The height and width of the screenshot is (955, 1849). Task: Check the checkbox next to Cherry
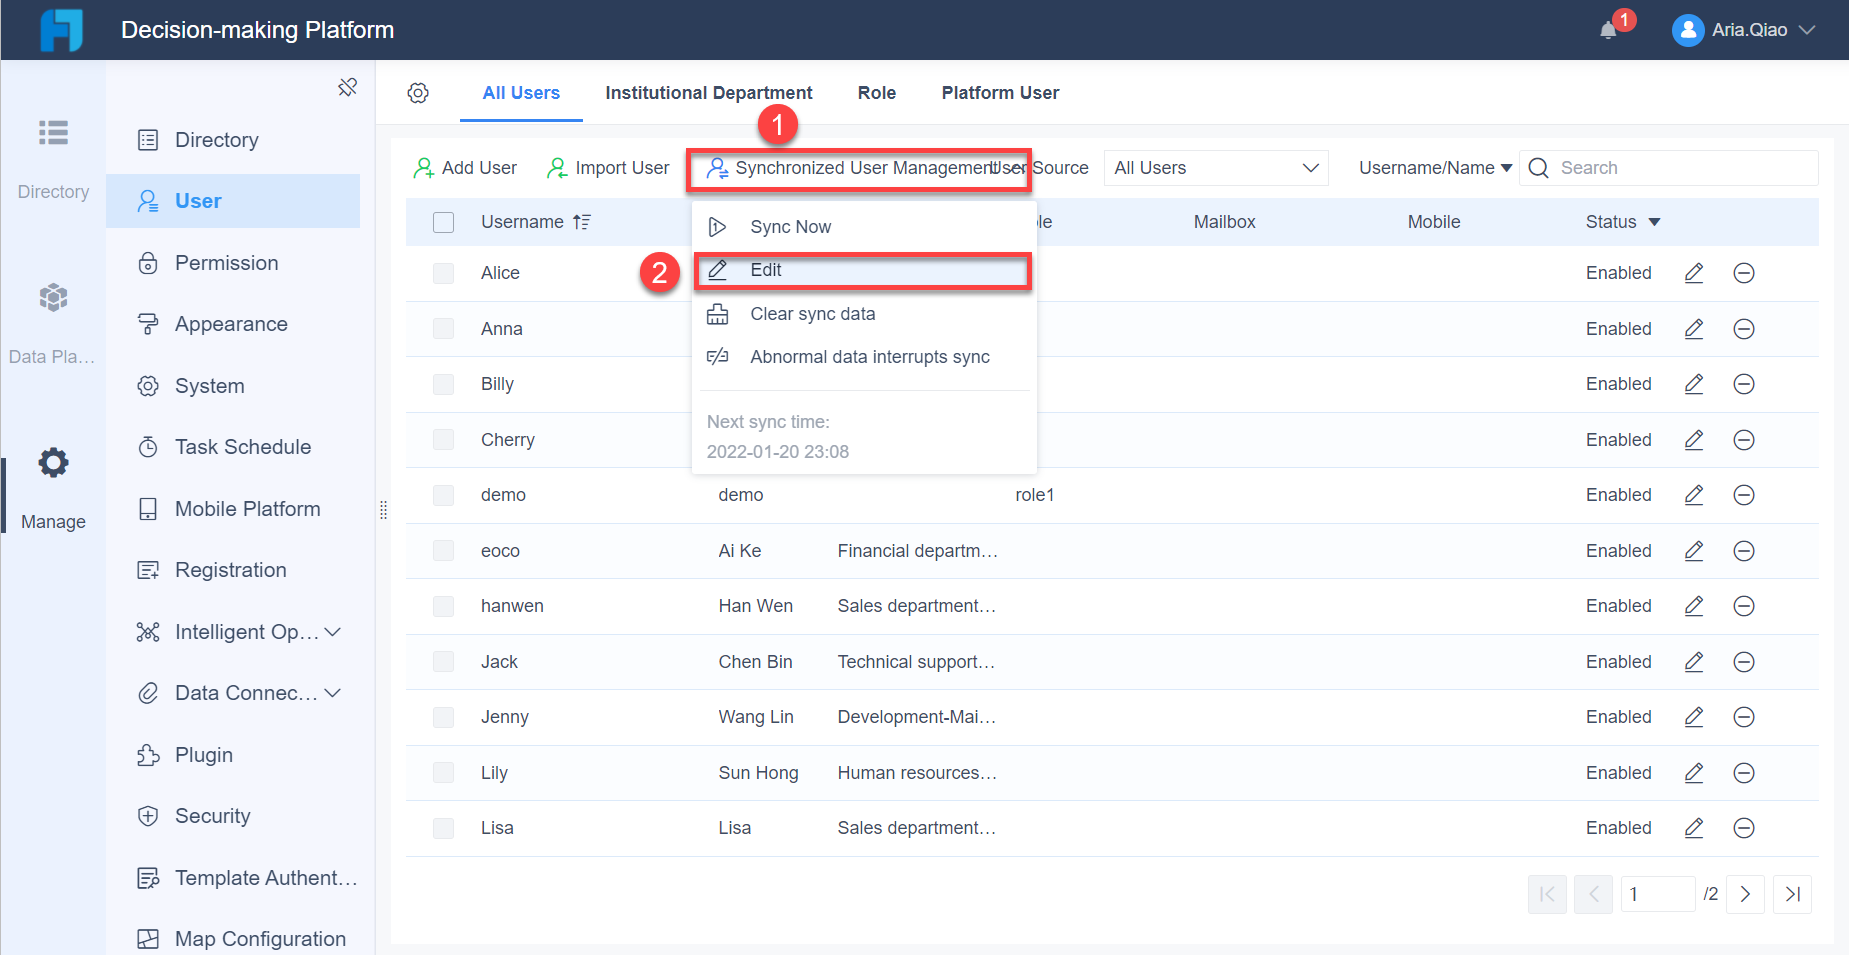[x=443, y=440]
